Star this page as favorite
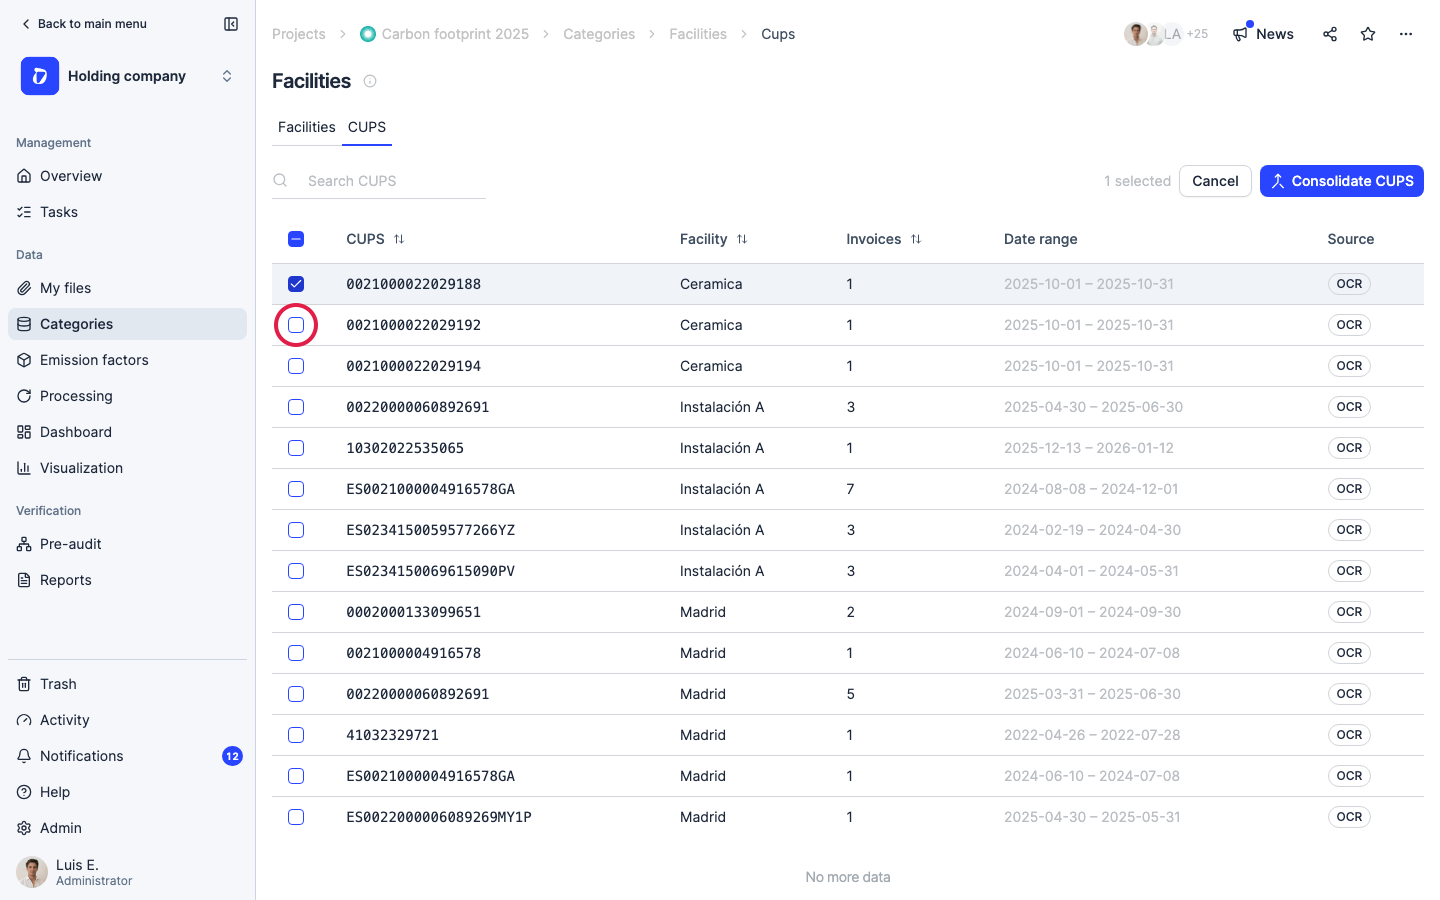This screenshot has height=900, width=1440. click(x=1368, y=34)
